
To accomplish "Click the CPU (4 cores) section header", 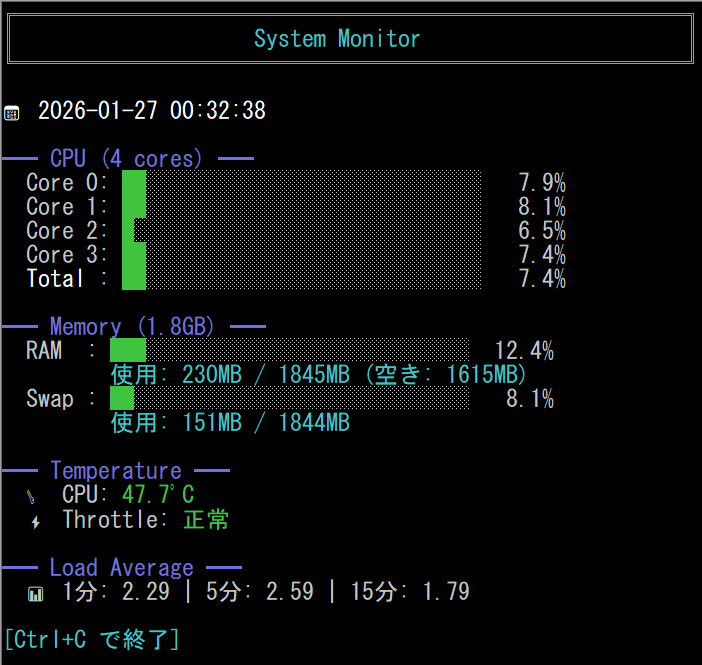I will click(126, 159).
